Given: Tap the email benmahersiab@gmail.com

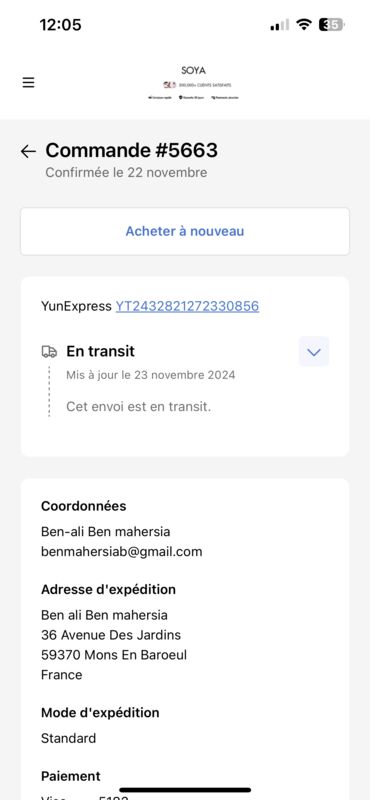Looking at the screenshot, I should tap(121, 552).
